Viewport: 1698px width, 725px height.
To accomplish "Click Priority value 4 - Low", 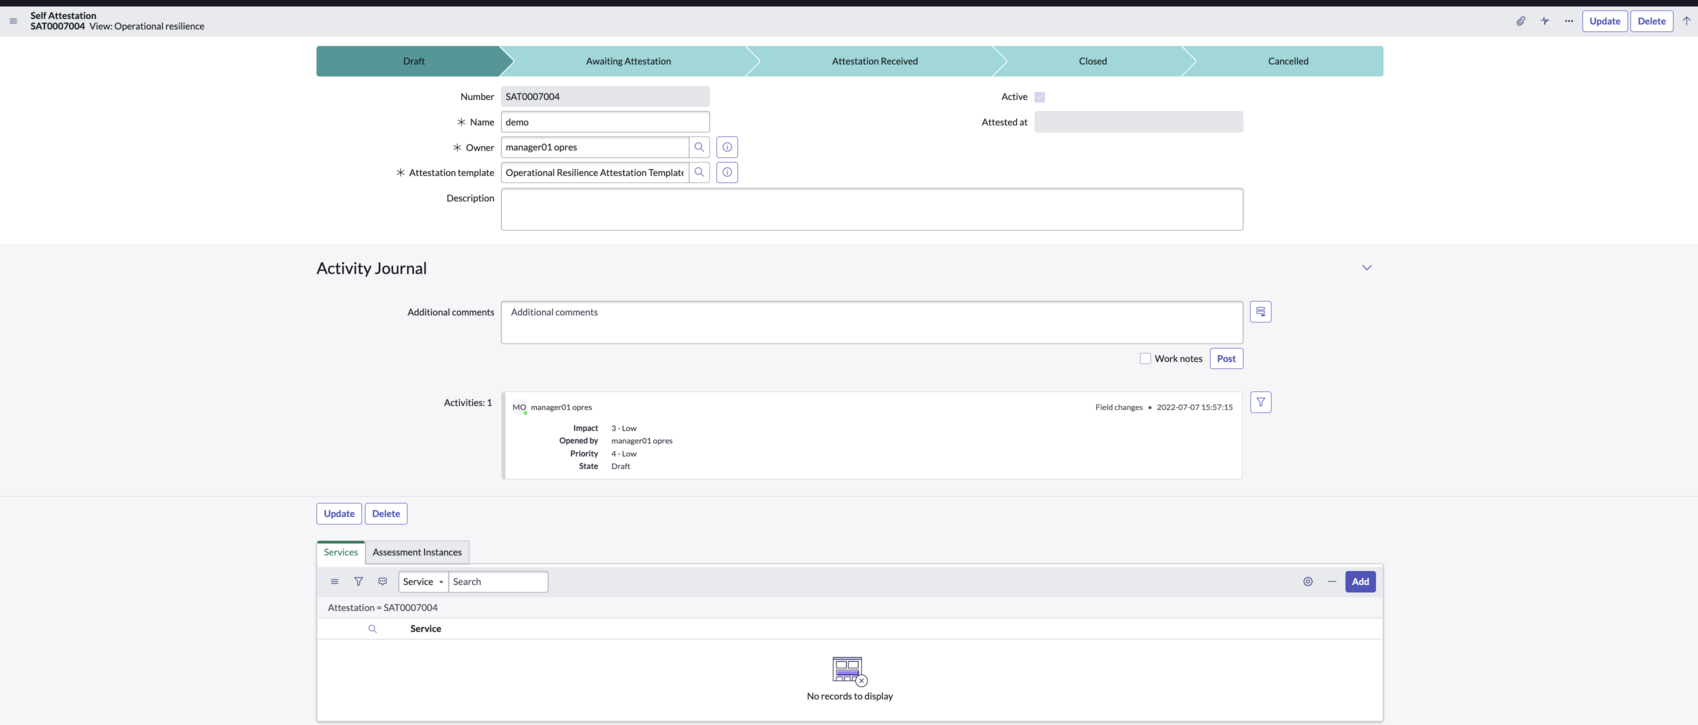I will pos(624,454).
